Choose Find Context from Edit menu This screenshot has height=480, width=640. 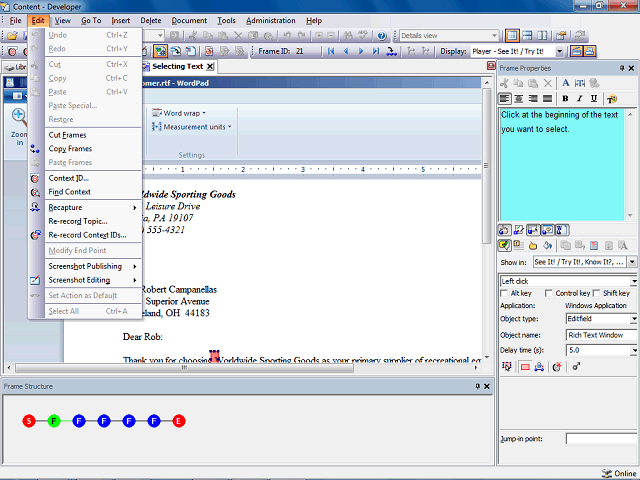[93, 192]
